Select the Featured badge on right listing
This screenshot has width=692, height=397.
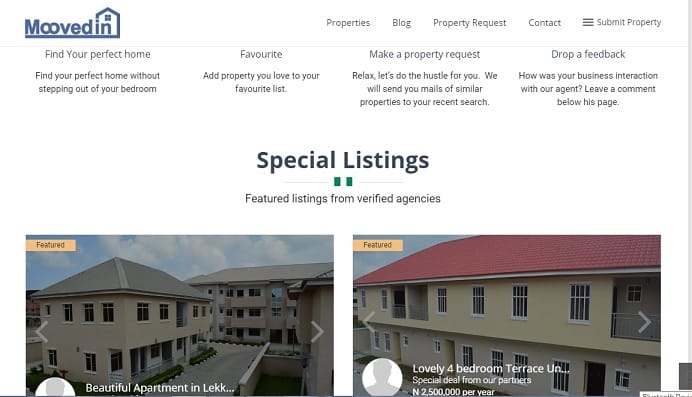(378, 245)
